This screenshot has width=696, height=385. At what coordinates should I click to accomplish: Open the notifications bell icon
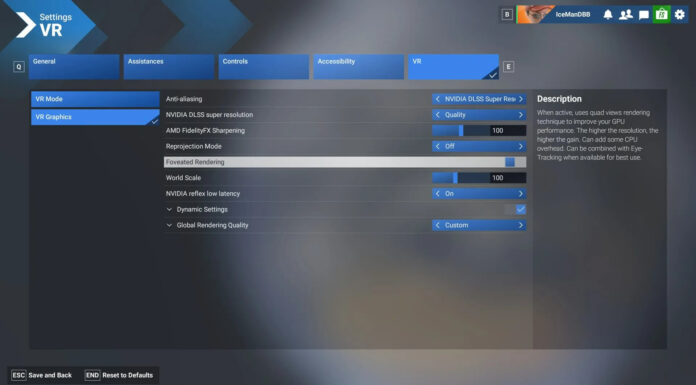click(608, 15)
